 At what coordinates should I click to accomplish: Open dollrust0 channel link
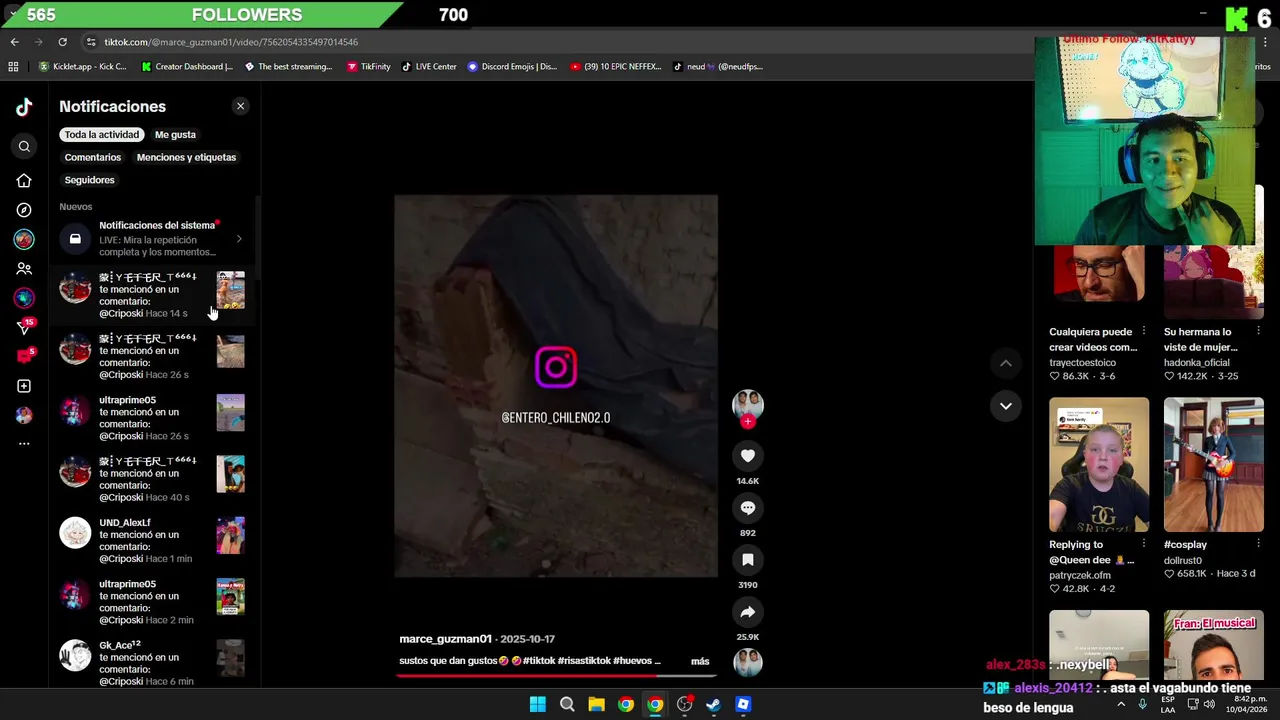pos(1185,561)
